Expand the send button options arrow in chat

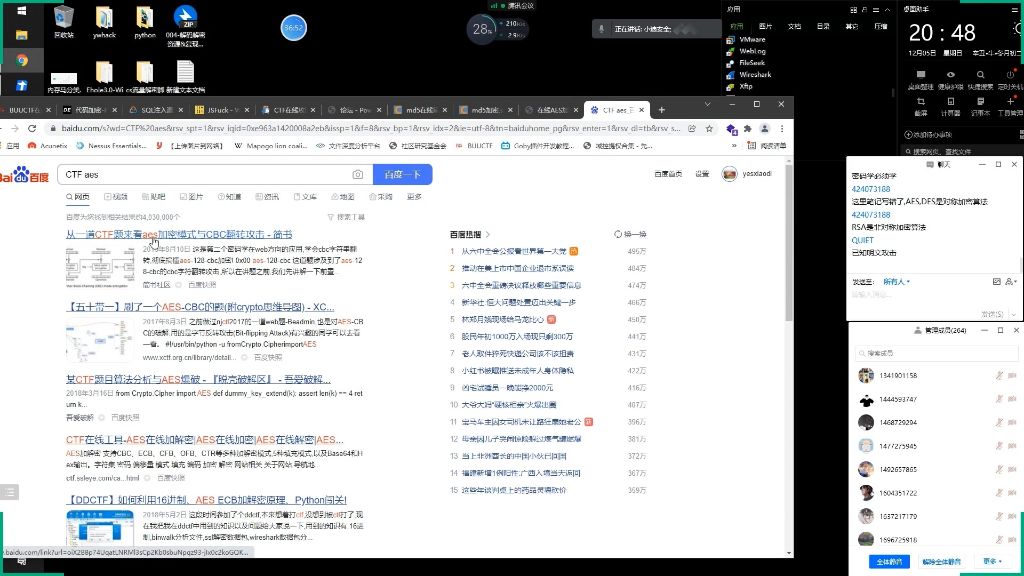(1014, 314)
